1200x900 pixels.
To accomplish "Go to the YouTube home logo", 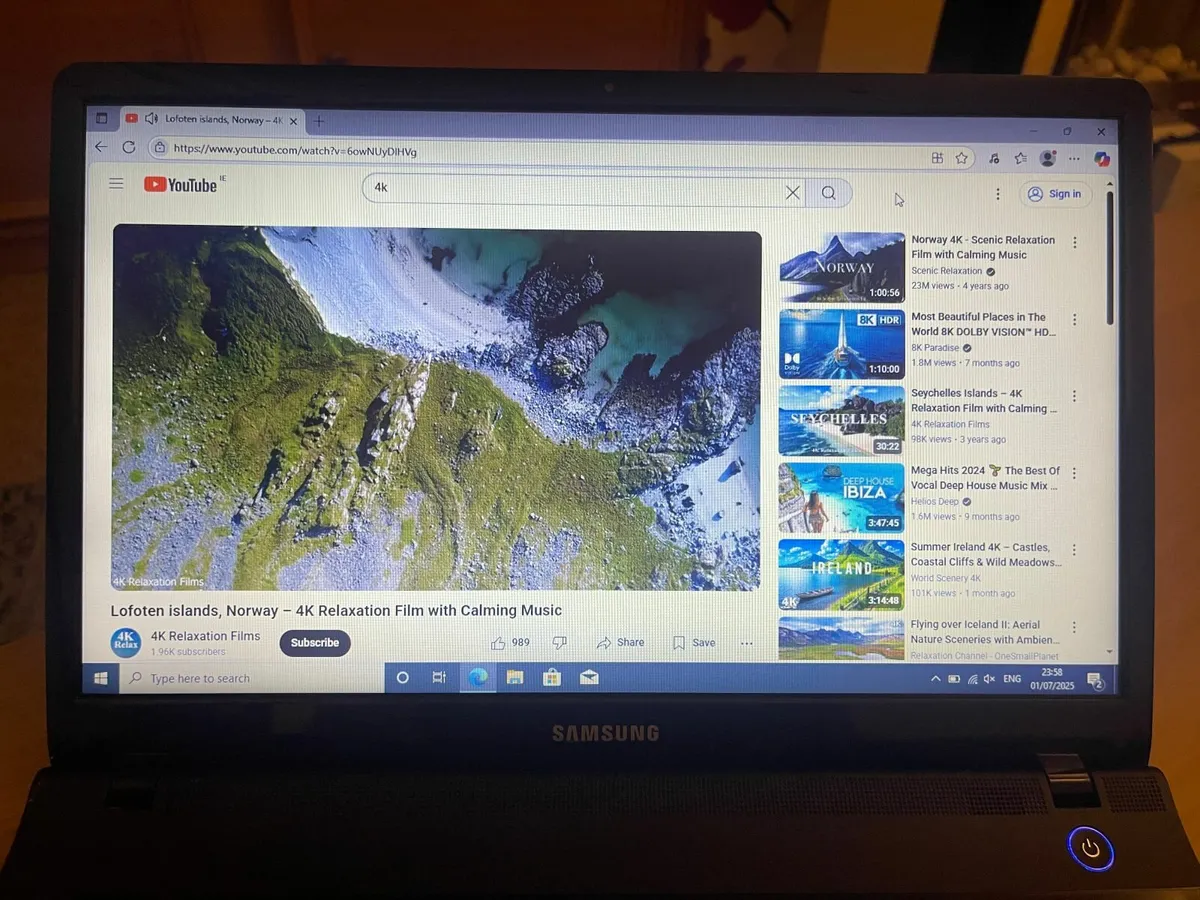I will [180, 185].
